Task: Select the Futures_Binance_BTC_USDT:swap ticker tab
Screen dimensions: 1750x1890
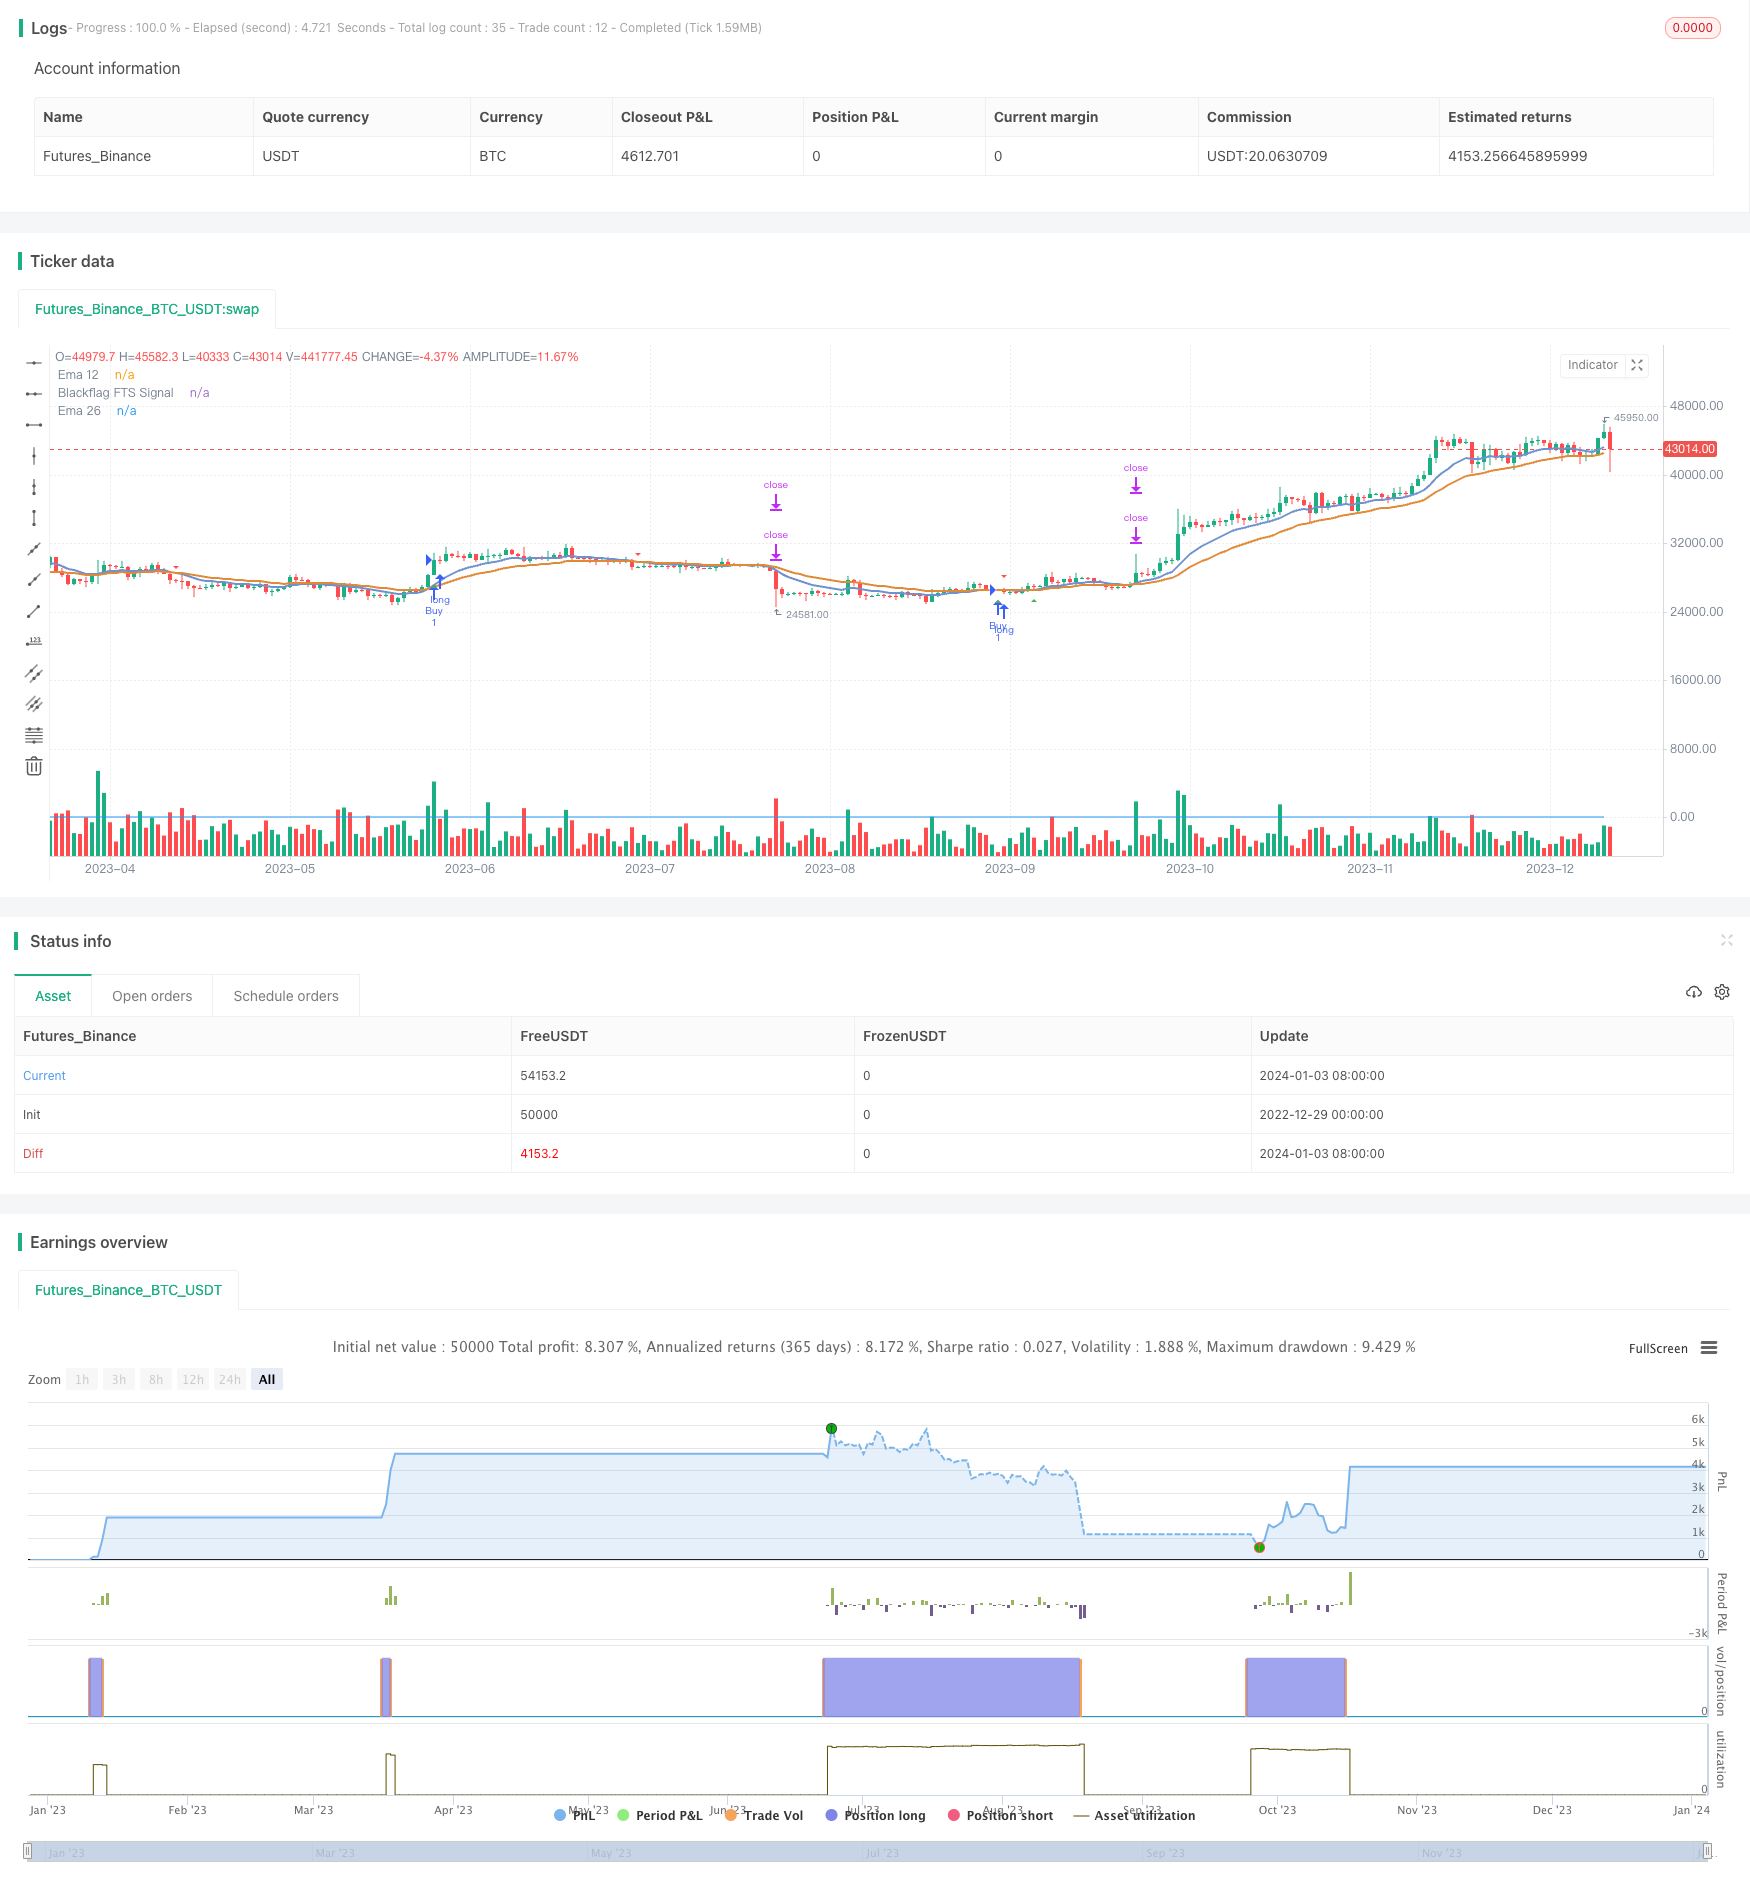Action: point(147,309)
